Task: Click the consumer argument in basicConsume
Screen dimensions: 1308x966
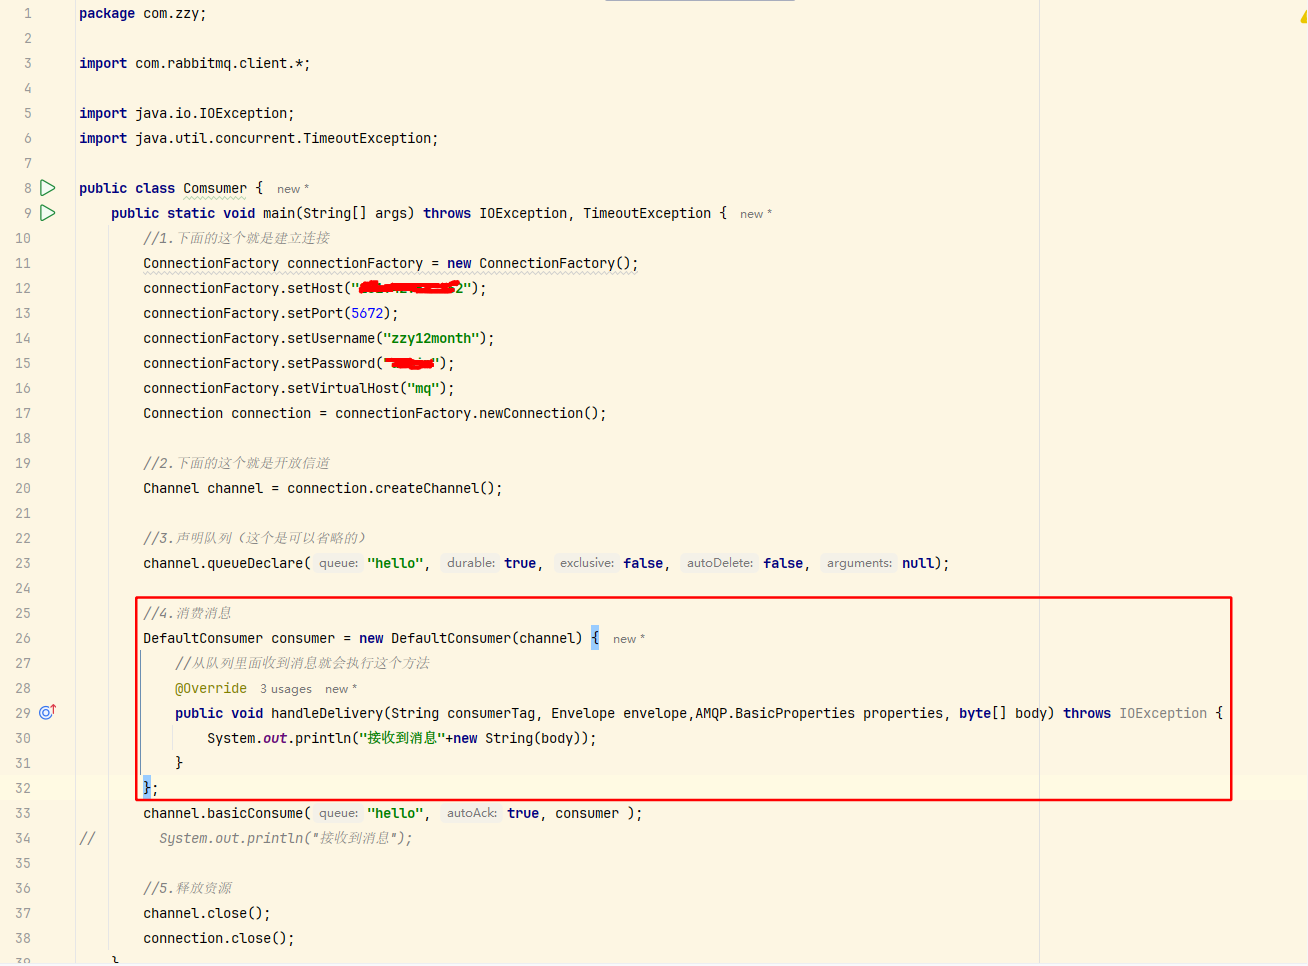Action: click(x=587, y=813)
